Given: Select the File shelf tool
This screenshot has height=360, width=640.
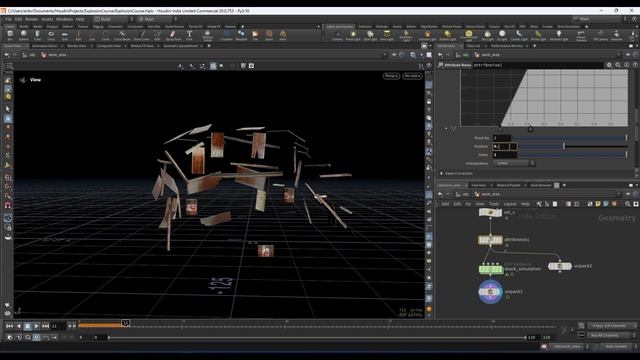Looking at the screenshot, I should (255, 36).
